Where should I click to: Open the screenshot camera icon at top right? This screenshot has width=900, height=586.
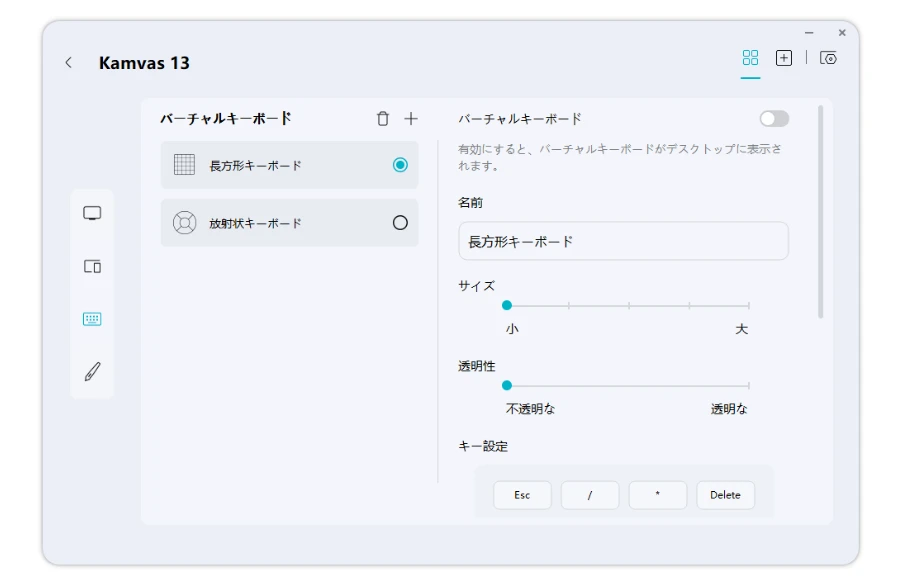tap(828, 58)
